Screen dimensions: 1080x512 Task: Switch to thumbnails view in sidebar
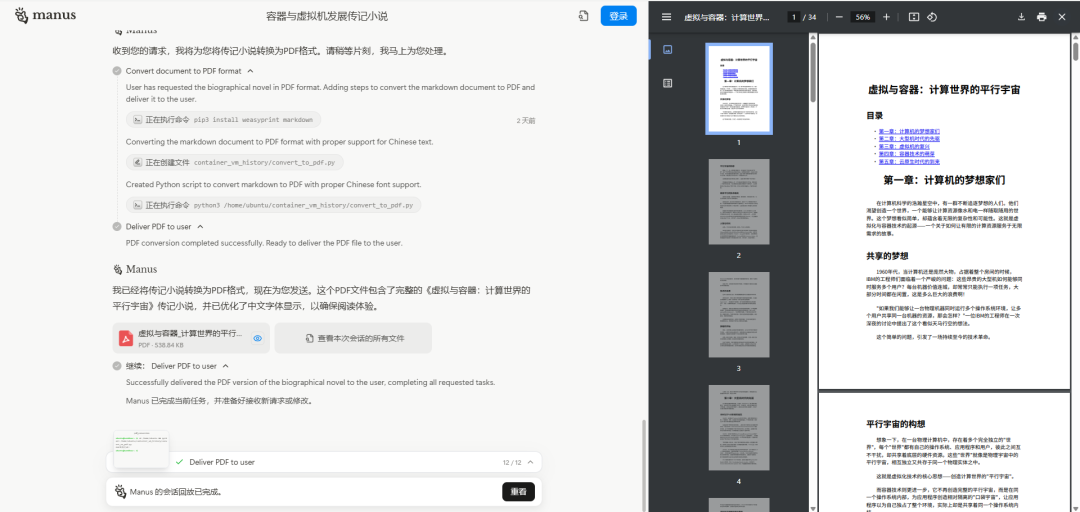(x=667, y=49)
